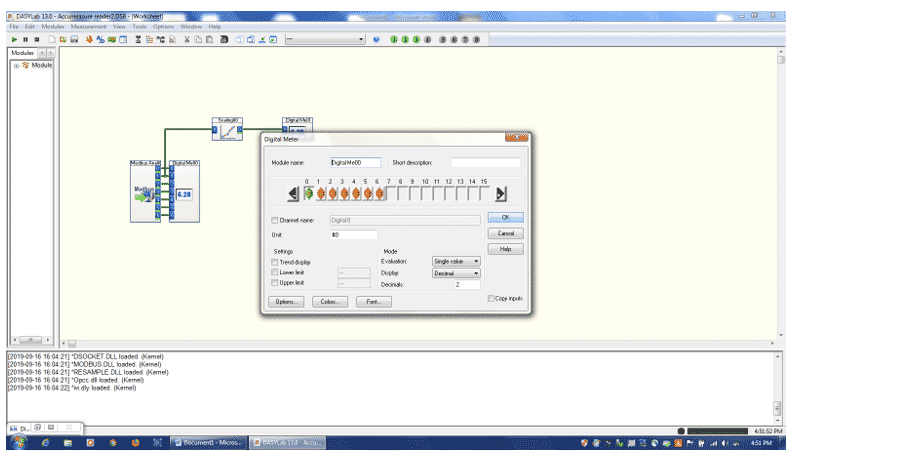Expand the Module tree node
The image size is (901, 470).
pyautogui.click(x=16, y=66)
